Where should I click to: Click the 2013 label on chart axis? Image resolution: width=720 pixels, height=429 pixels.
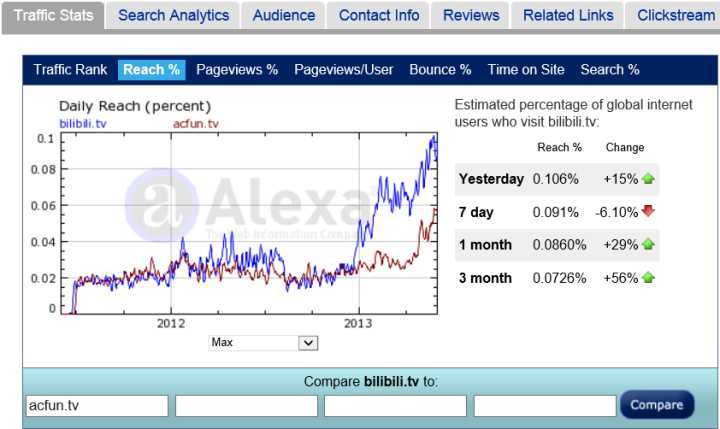358,323
